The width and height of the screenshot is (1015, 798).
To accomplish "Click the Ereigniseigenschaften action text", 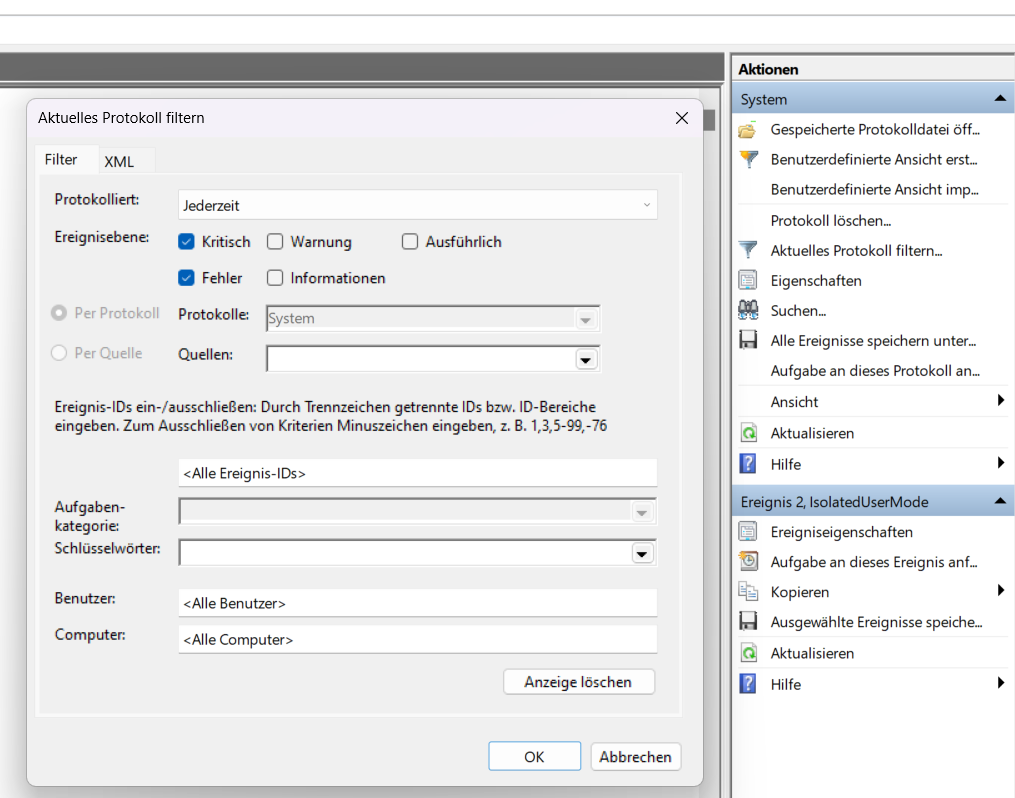I will pos(842,532).
